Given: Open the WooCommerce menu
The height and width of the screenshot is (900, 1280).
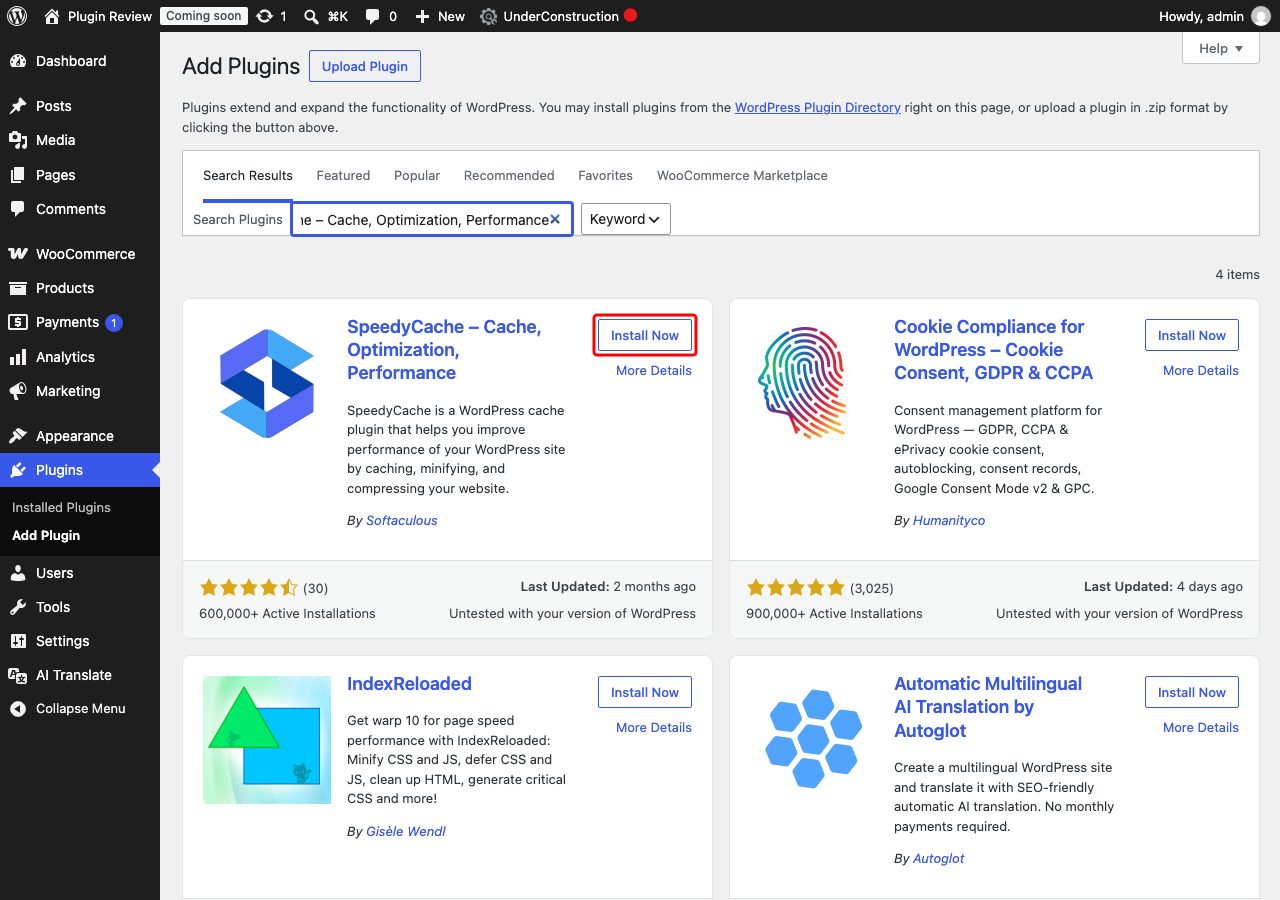Looking at the screenshot, I should [x=80, y=254].
